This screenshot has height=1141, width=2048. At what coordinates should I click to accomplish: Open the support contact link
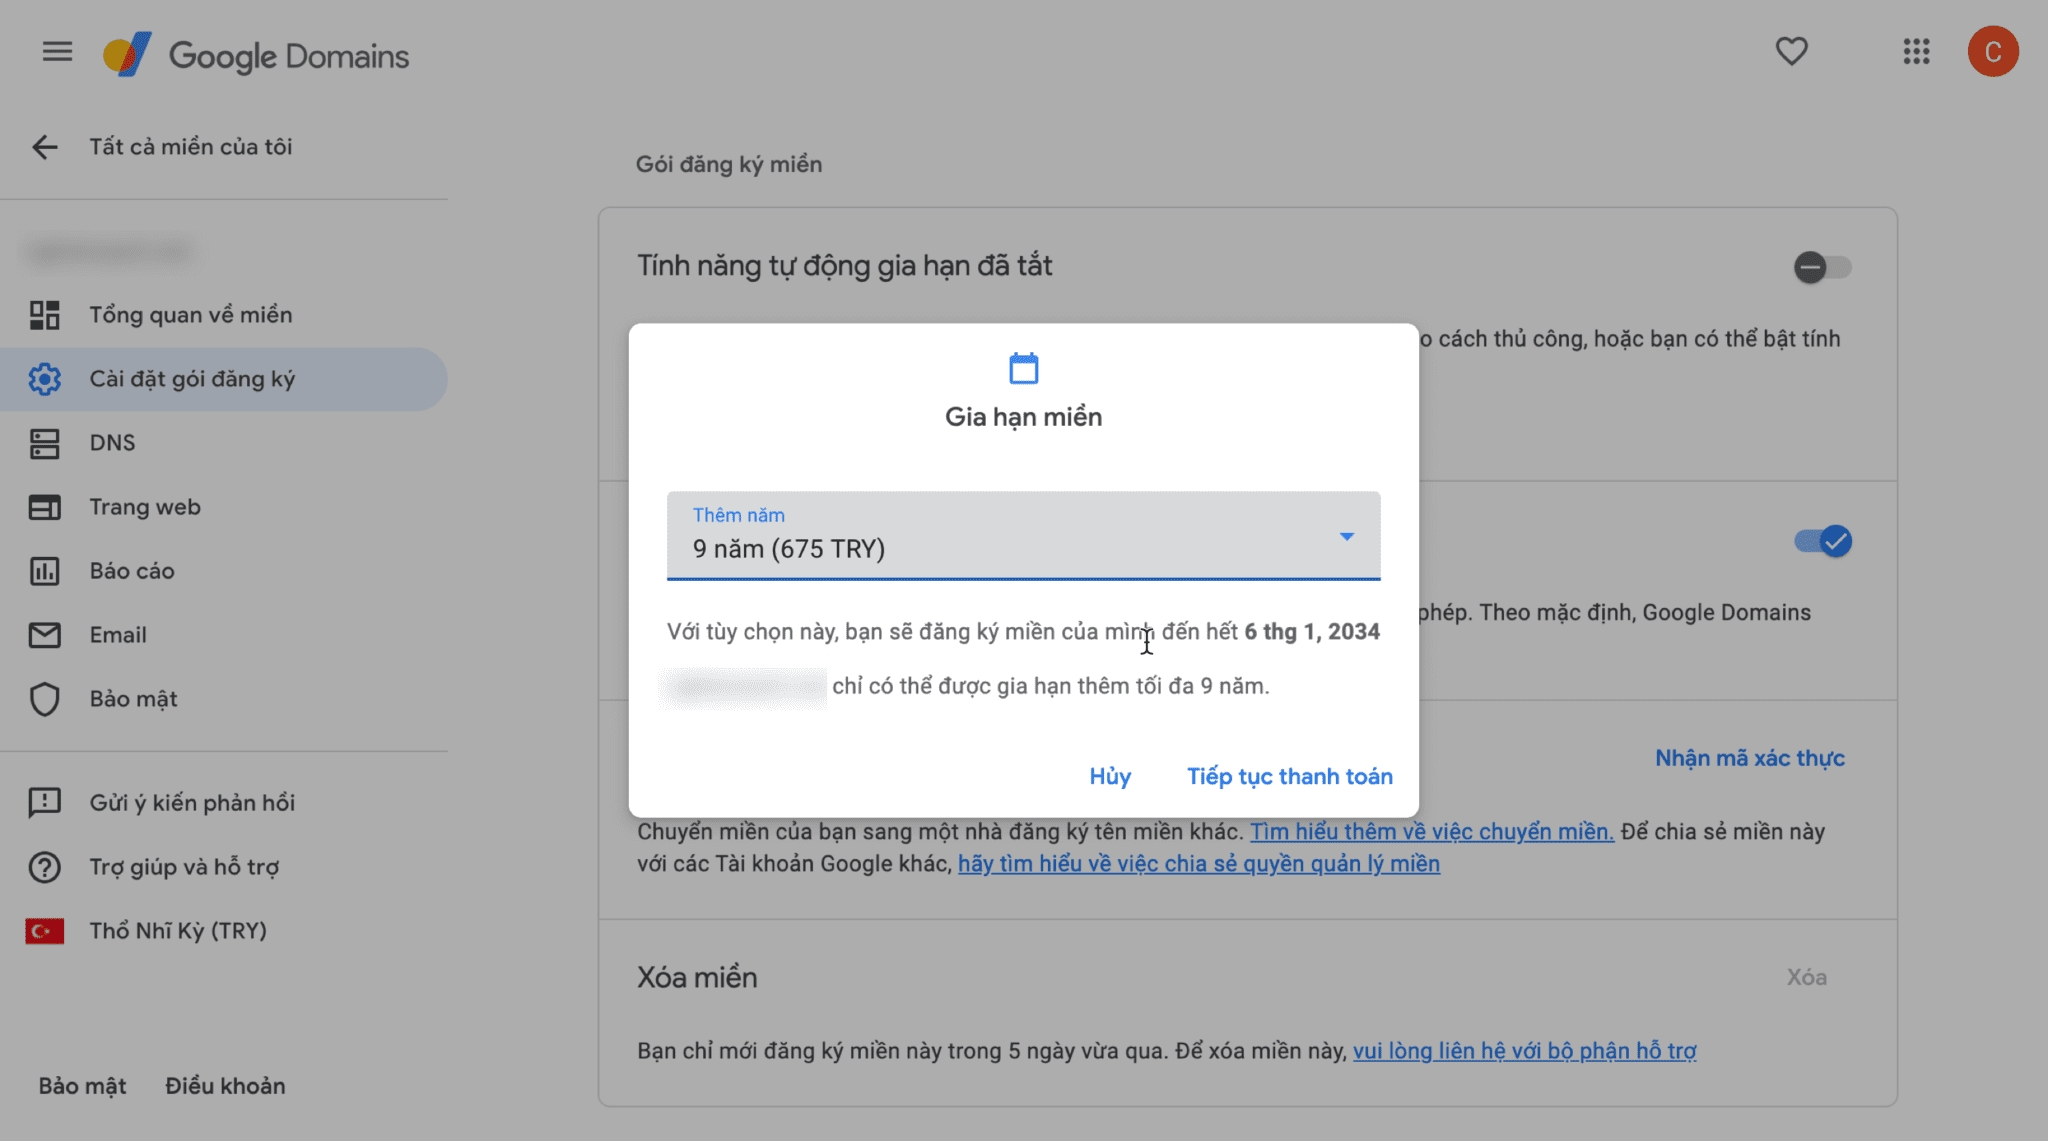pos(1524,1051)
